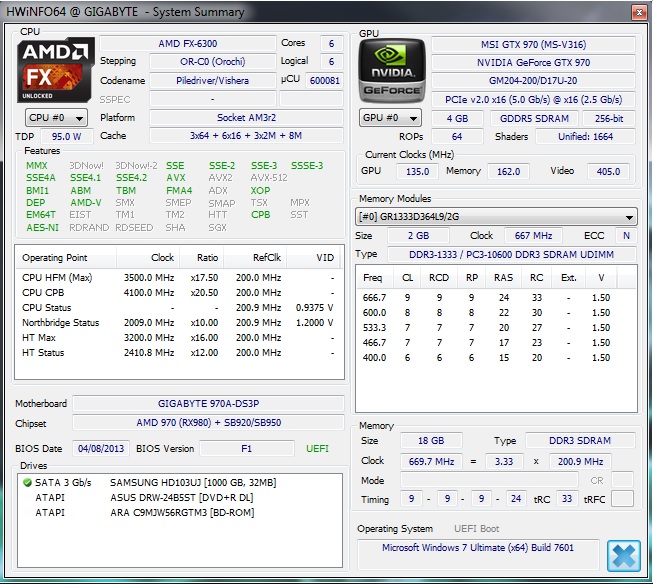Viewport: 653px width, 584px height.
Task: Click the BIOS Date value 04/08/2013
Action: (101, 448)
